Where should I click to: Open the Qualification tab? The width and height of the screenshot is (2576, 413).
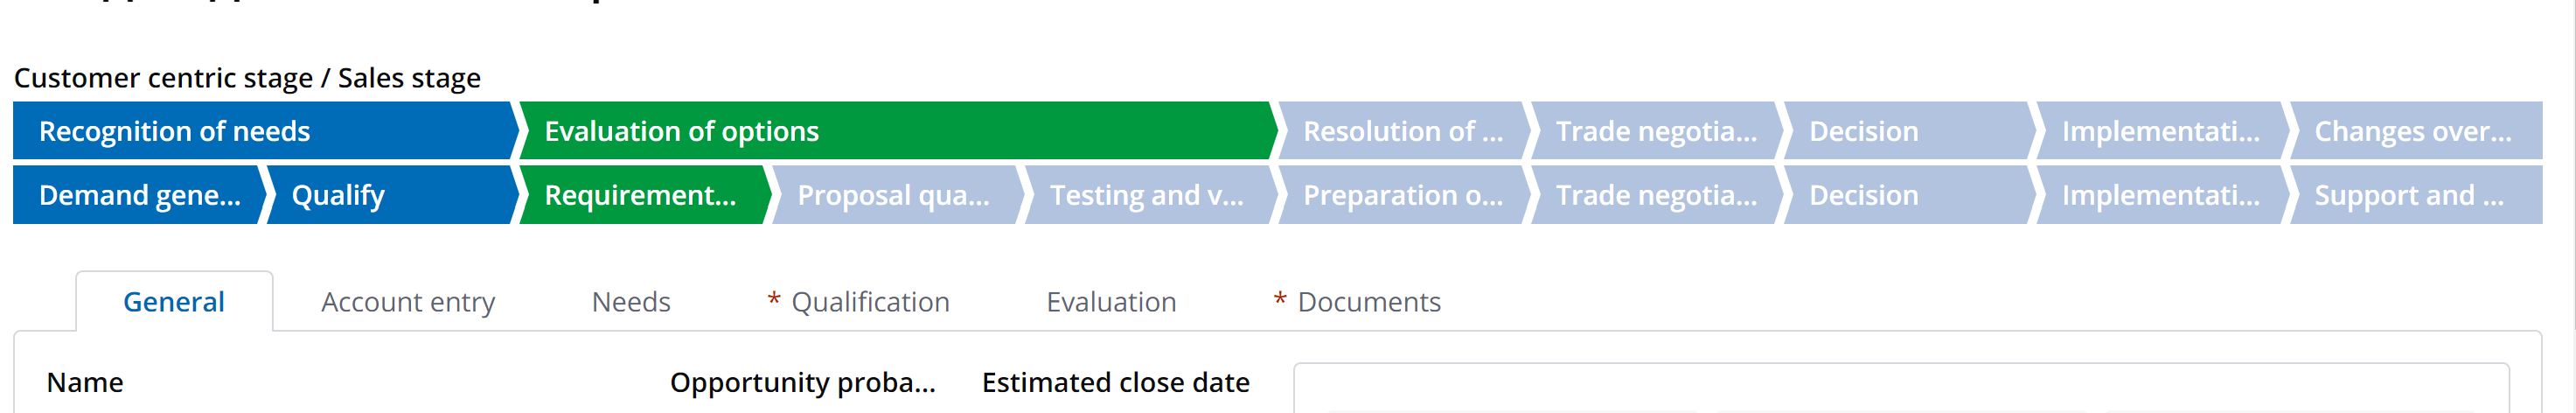pos(869,302)
